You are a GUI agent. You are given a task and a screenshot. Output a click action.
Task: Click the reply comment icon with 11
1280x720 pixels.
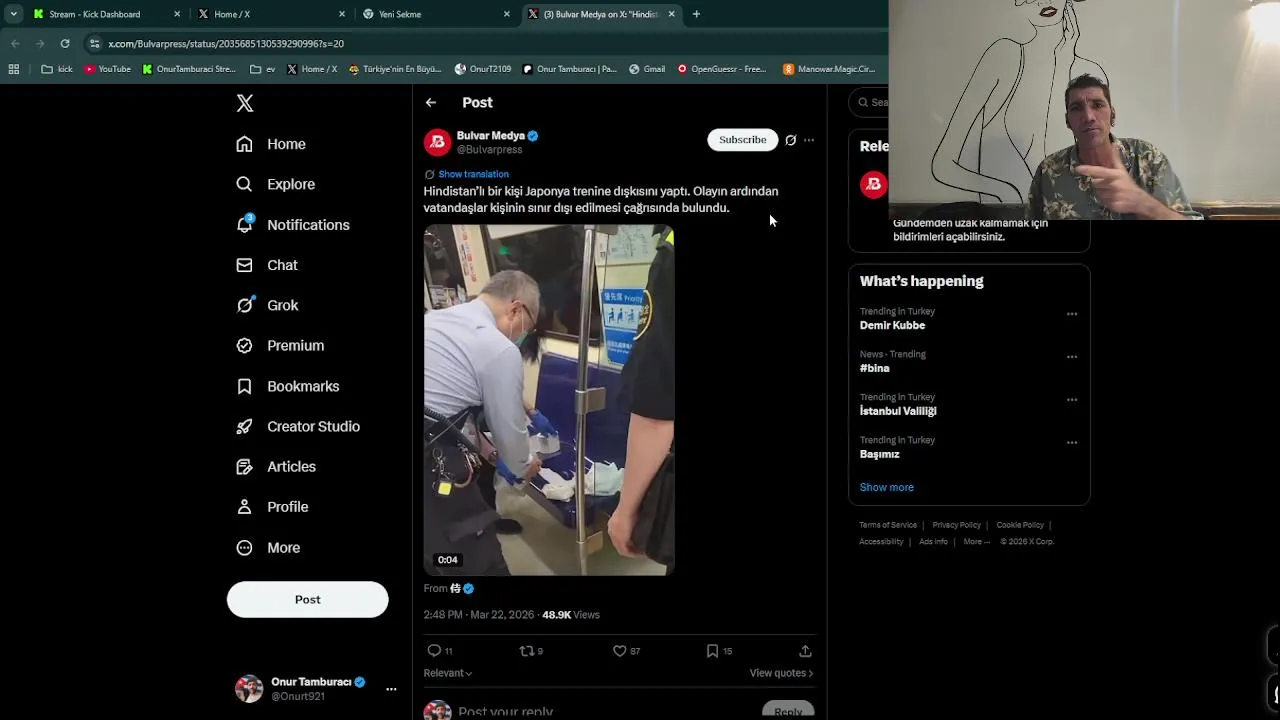[434, 651]
